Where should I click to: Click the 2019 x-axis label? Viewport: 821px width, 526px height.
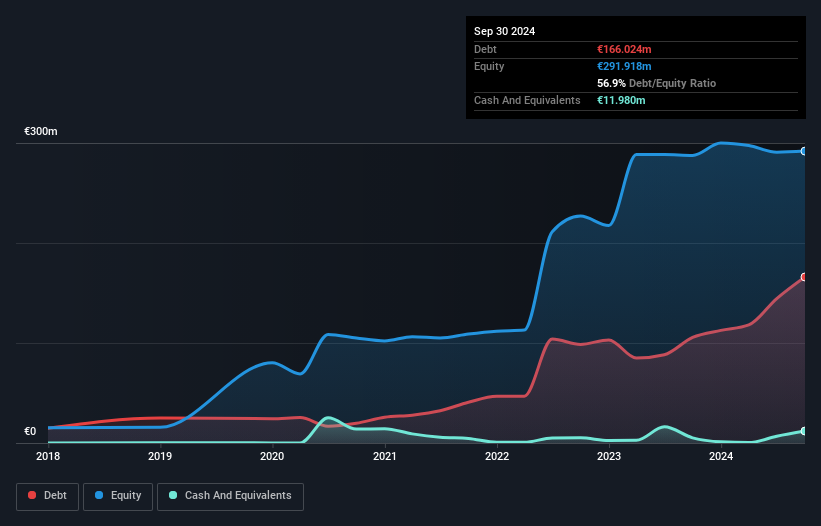[160, 456]
